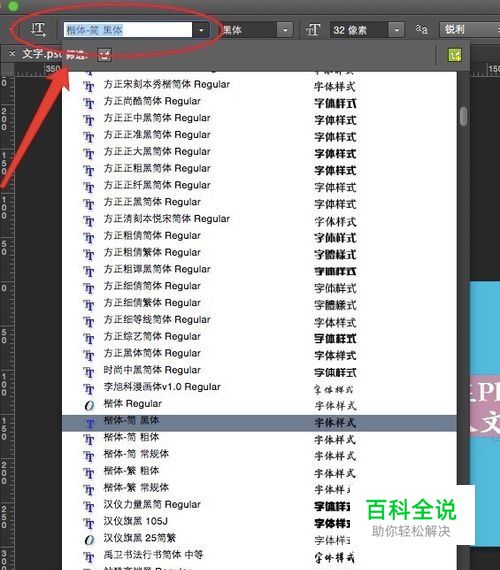Click the font size tT icon
Image resolution: width=500 pixels, height=570 pixels.
coord(313,30)
